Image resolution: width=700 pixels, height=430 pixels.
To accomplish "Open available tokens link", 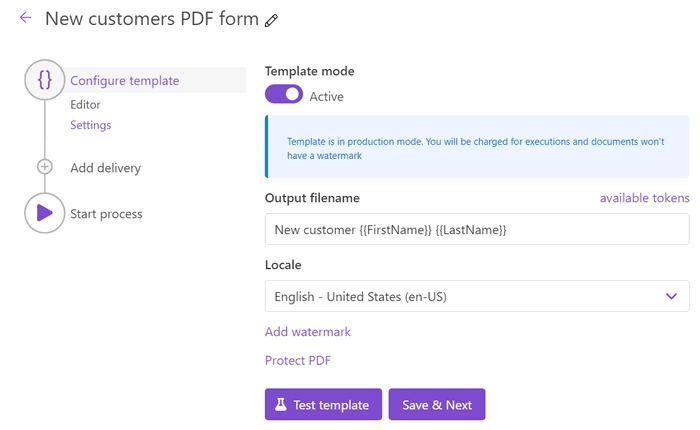I will (645, 198).
